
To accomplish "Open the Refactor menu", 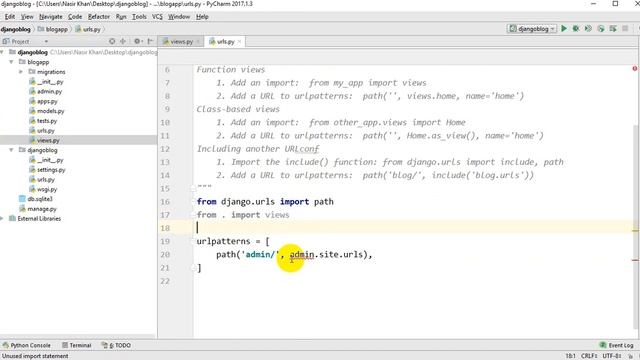I will tap(99, 17).
